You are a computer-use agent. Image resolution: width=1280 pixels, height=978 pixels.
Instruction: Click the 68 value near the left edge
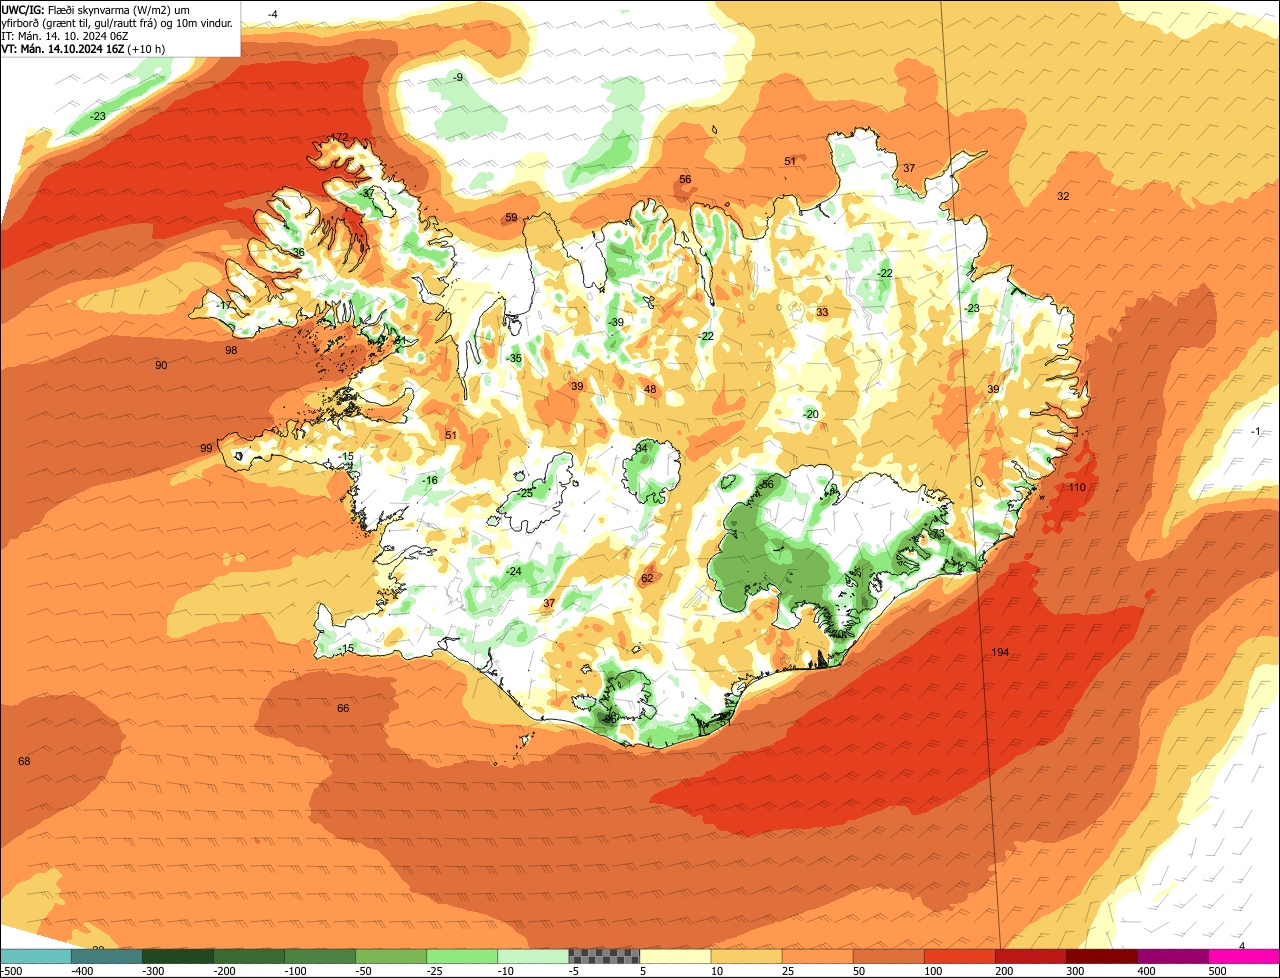[x=24, y=762]
